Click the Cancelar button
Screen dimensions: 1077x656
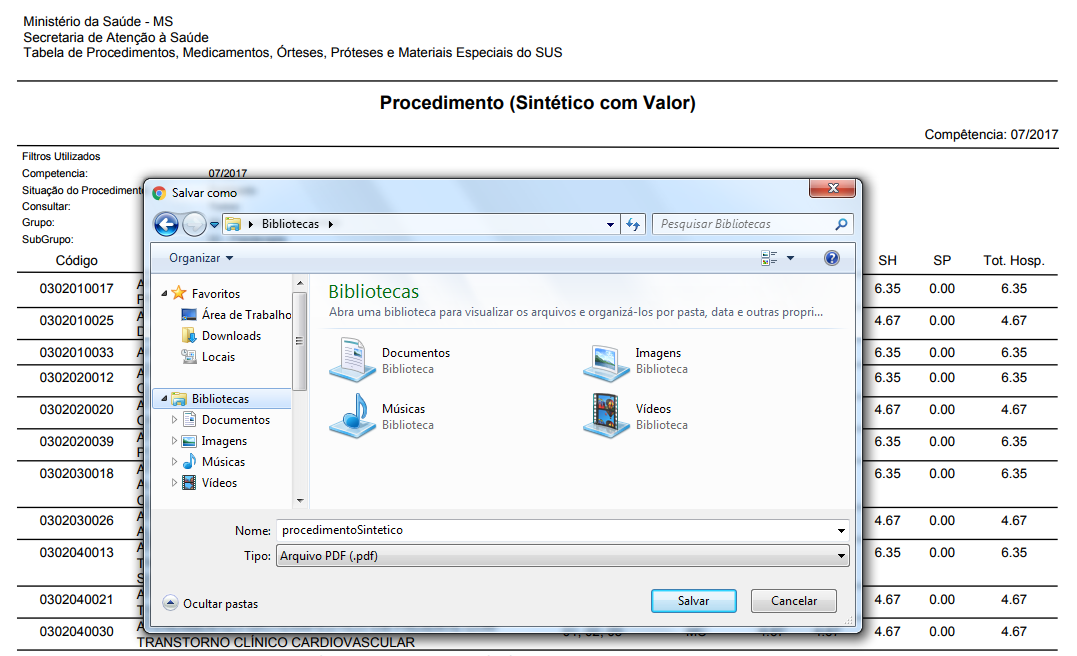click(x=794, y=601)
